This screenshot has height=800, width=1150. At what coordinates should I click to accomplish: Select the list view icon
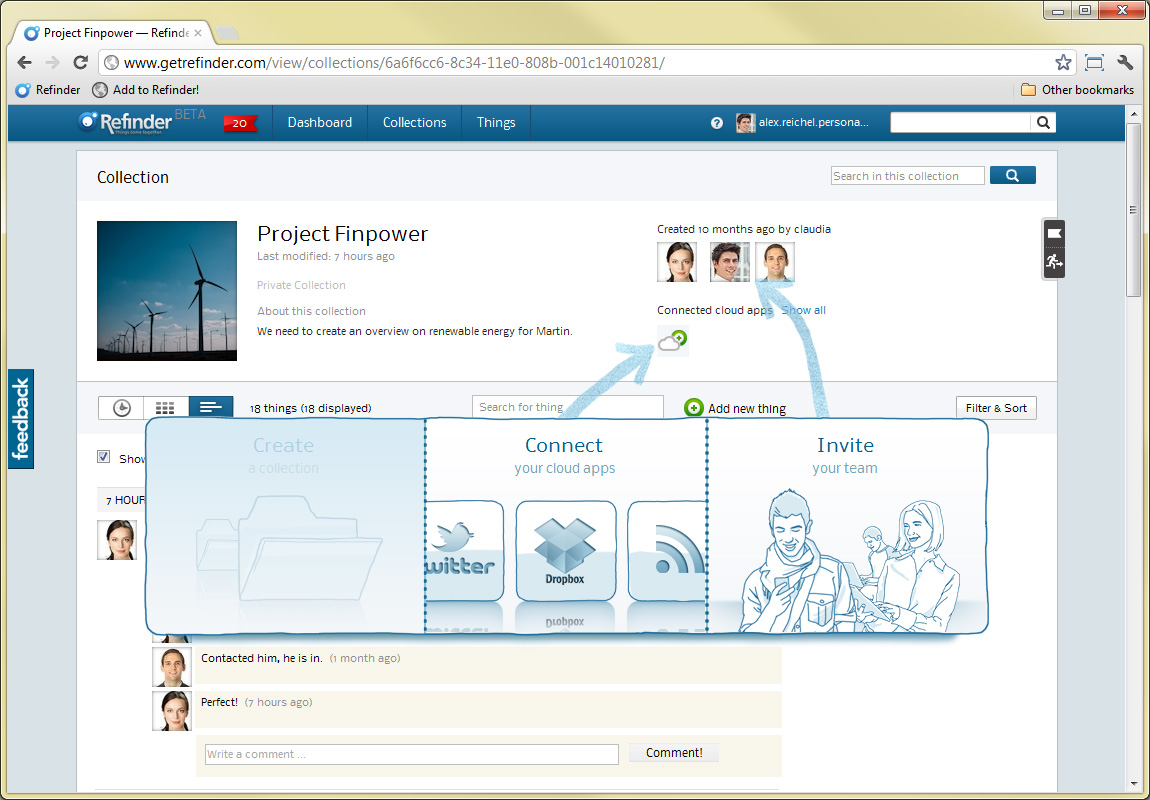click(x=210, y=407)
